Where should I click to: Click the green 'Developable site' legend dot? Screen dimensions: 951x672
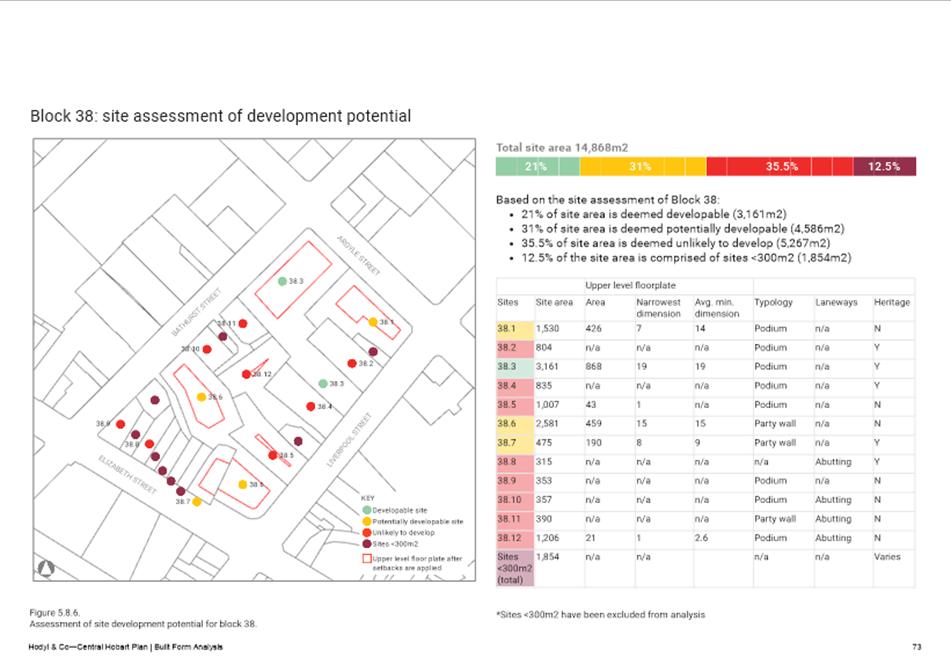click(367, 510)
